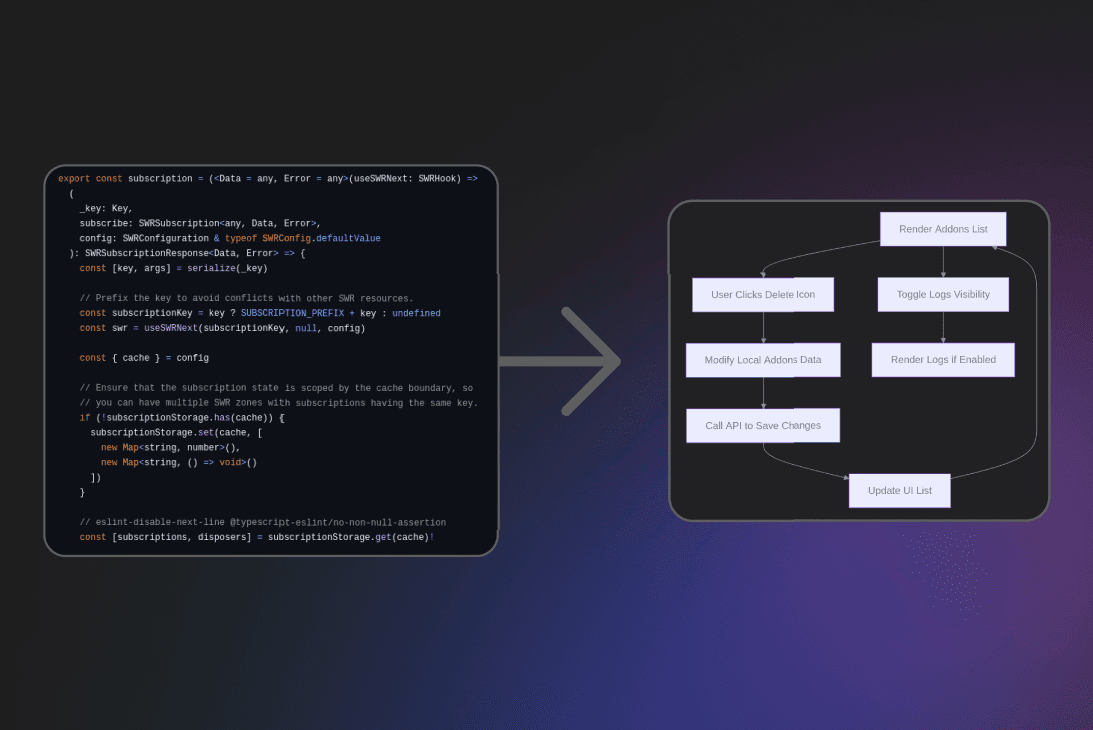The image size is (1093, 730).
Task: Click the "User Clicks Delete Icon" node
Action: (763, 294)
